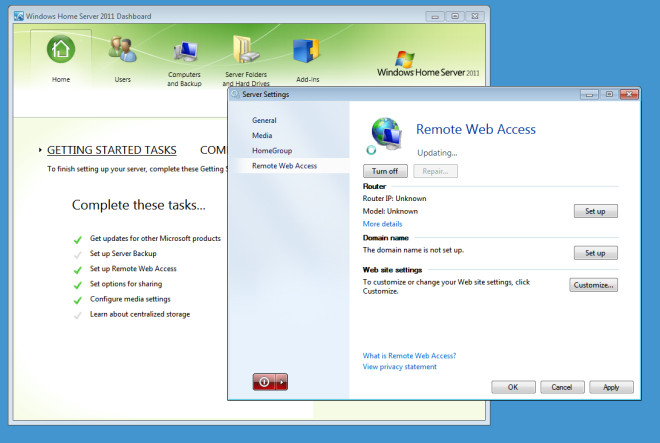Open the Home section in Dashboard

coord(61,58)
